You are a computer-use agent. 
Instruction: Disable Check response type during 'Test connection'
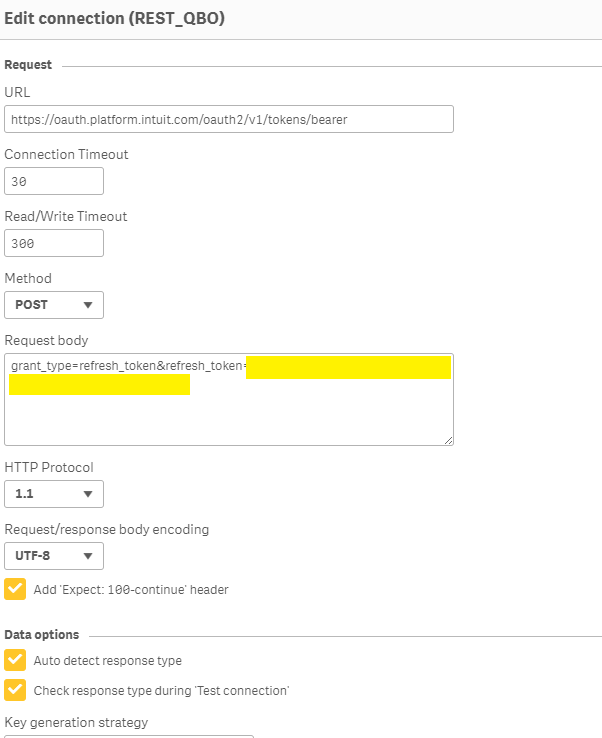point(15,690)
